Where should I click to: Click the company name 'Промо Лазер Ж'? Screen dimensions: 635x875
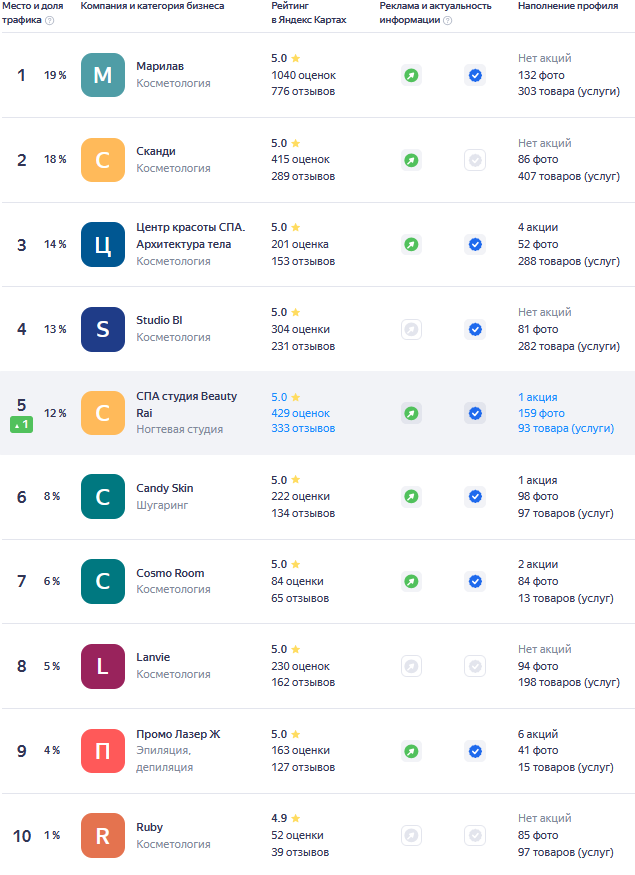point(178,734)
